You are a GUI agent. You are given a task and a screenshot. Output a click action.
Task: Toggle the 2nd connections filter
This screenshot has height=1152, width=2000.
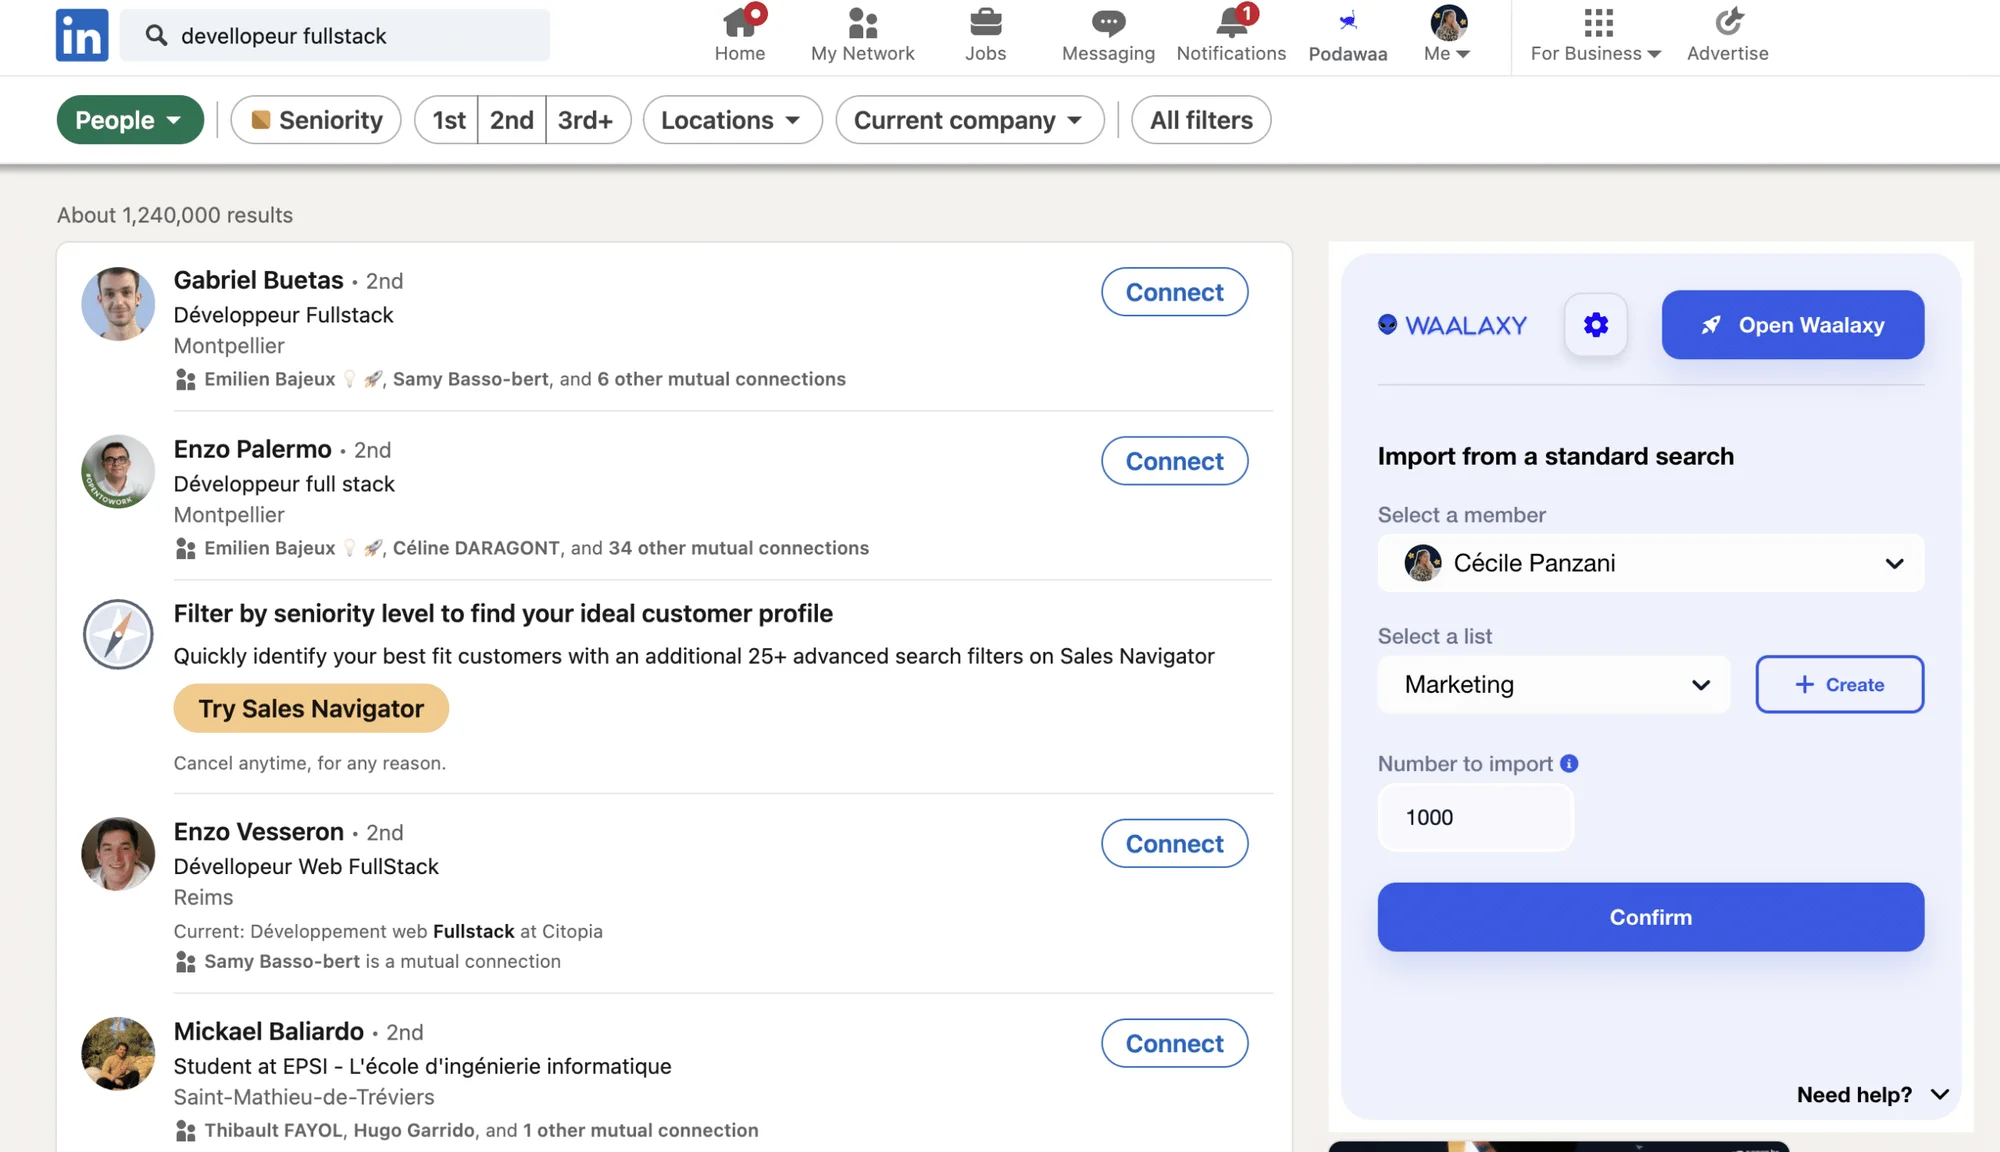click(x=512, y=120)
